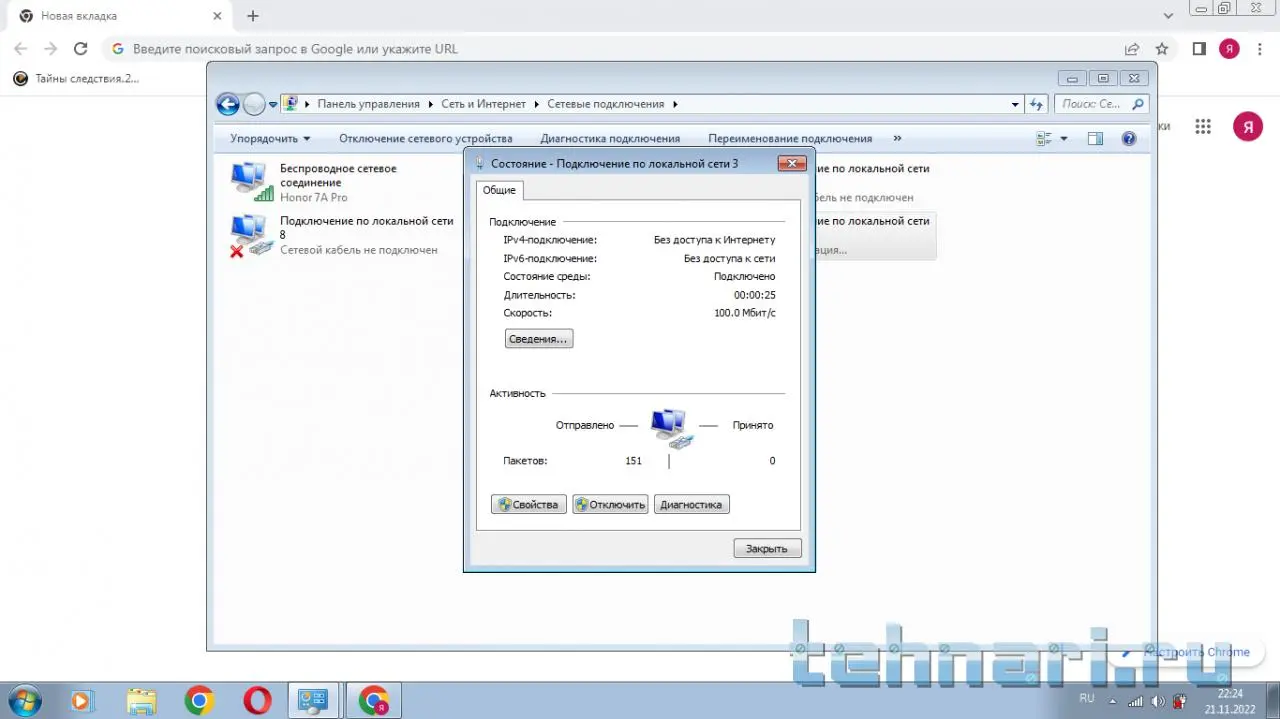
Task: Click the Закрыть button in the status dialog
Action: (x=767, y=548)
